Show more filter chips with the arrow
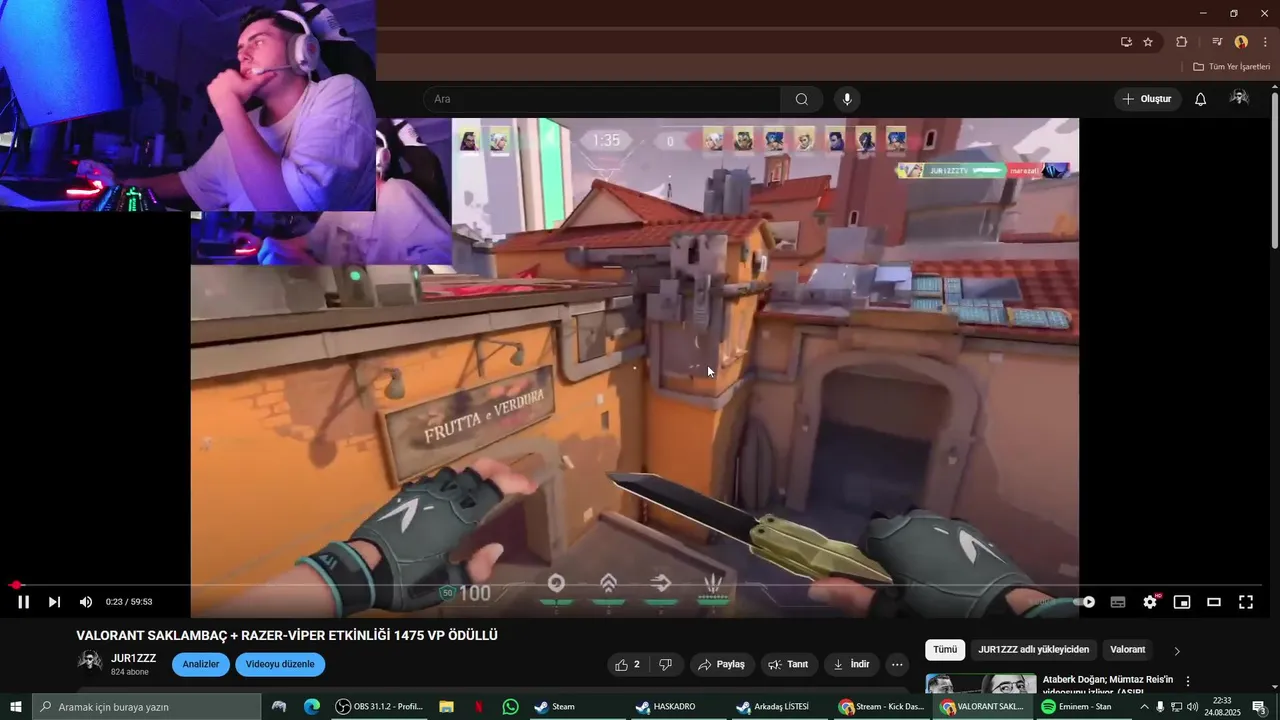Screen dimensions: 1280x720 pyautogui.click(x=1177, y=651)
